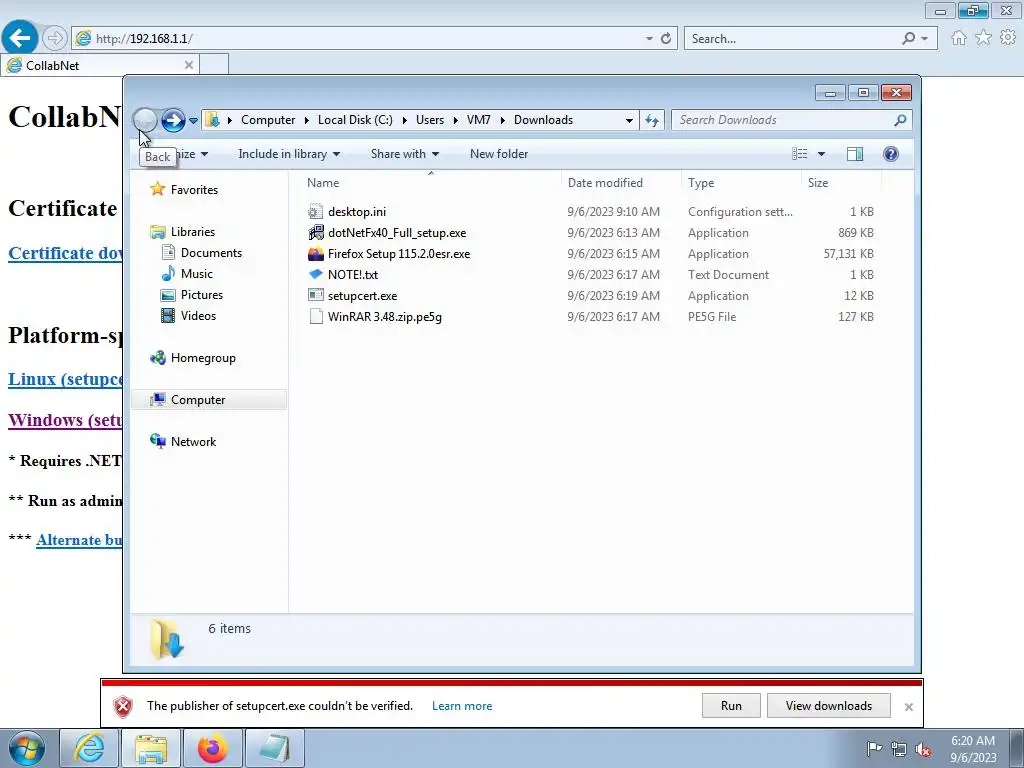This screenshot has height=768, width=1024.
Task: Open the Learn more link
Action: point(462,706)
